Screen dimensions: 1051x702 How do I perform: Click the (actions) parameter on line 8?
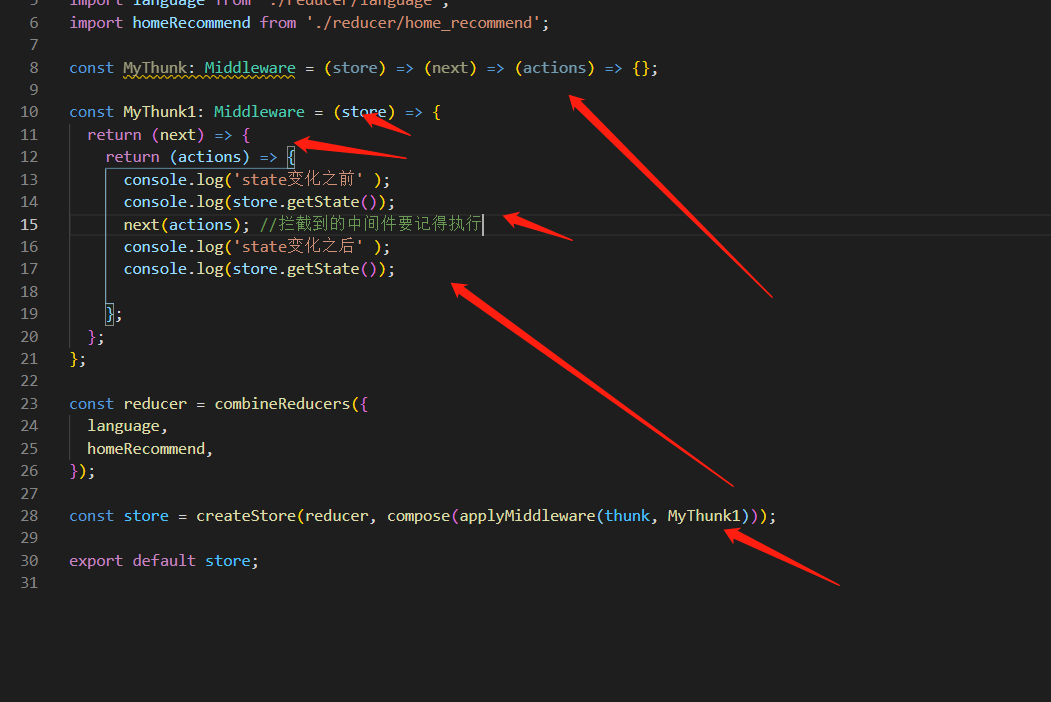pos(554,68)
